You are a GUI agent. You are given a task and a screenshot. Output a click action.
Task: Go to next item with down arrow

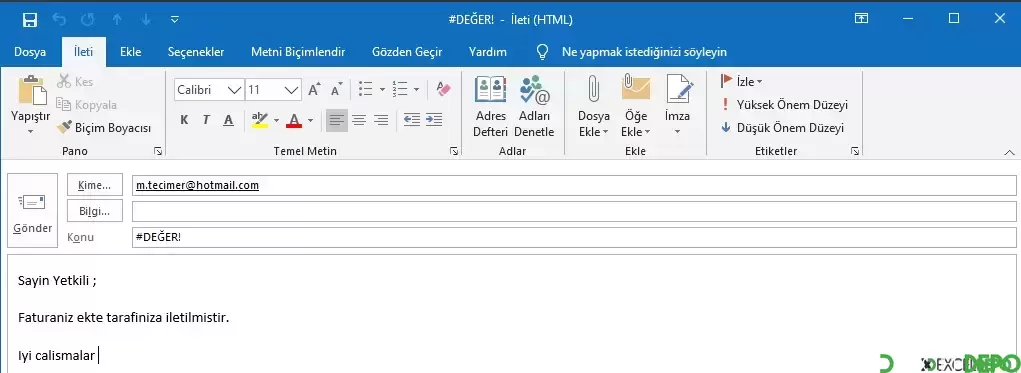tap(146, 20)
